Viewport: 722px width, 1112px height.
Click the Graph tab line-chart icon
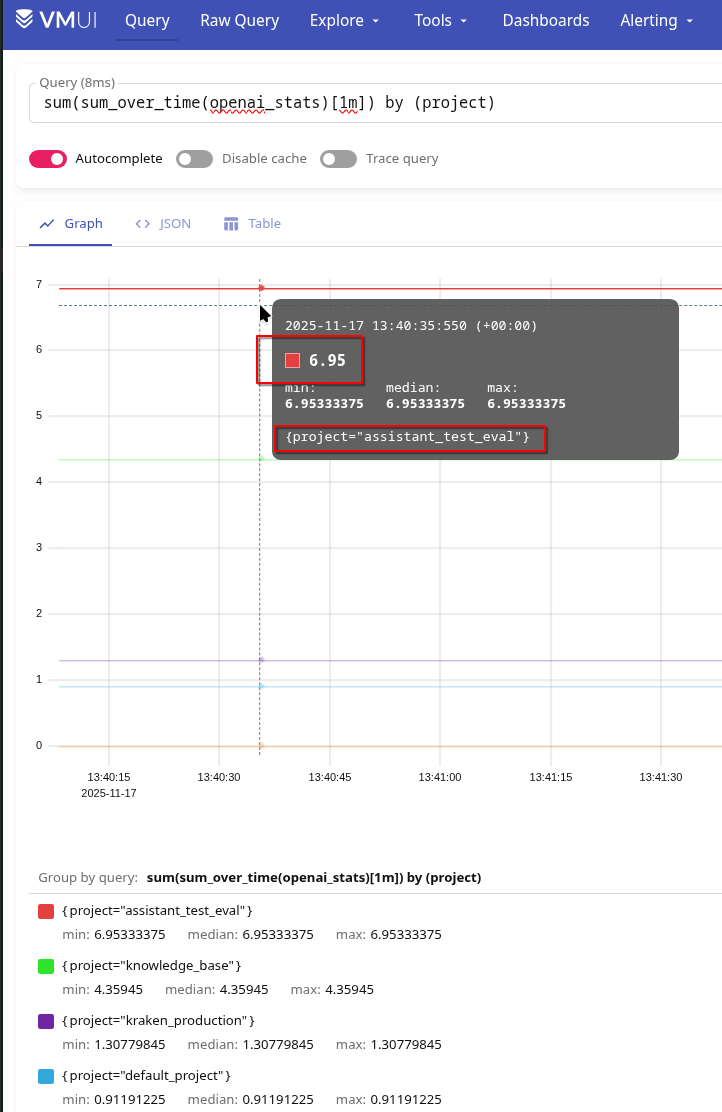[x=47, y=224]
